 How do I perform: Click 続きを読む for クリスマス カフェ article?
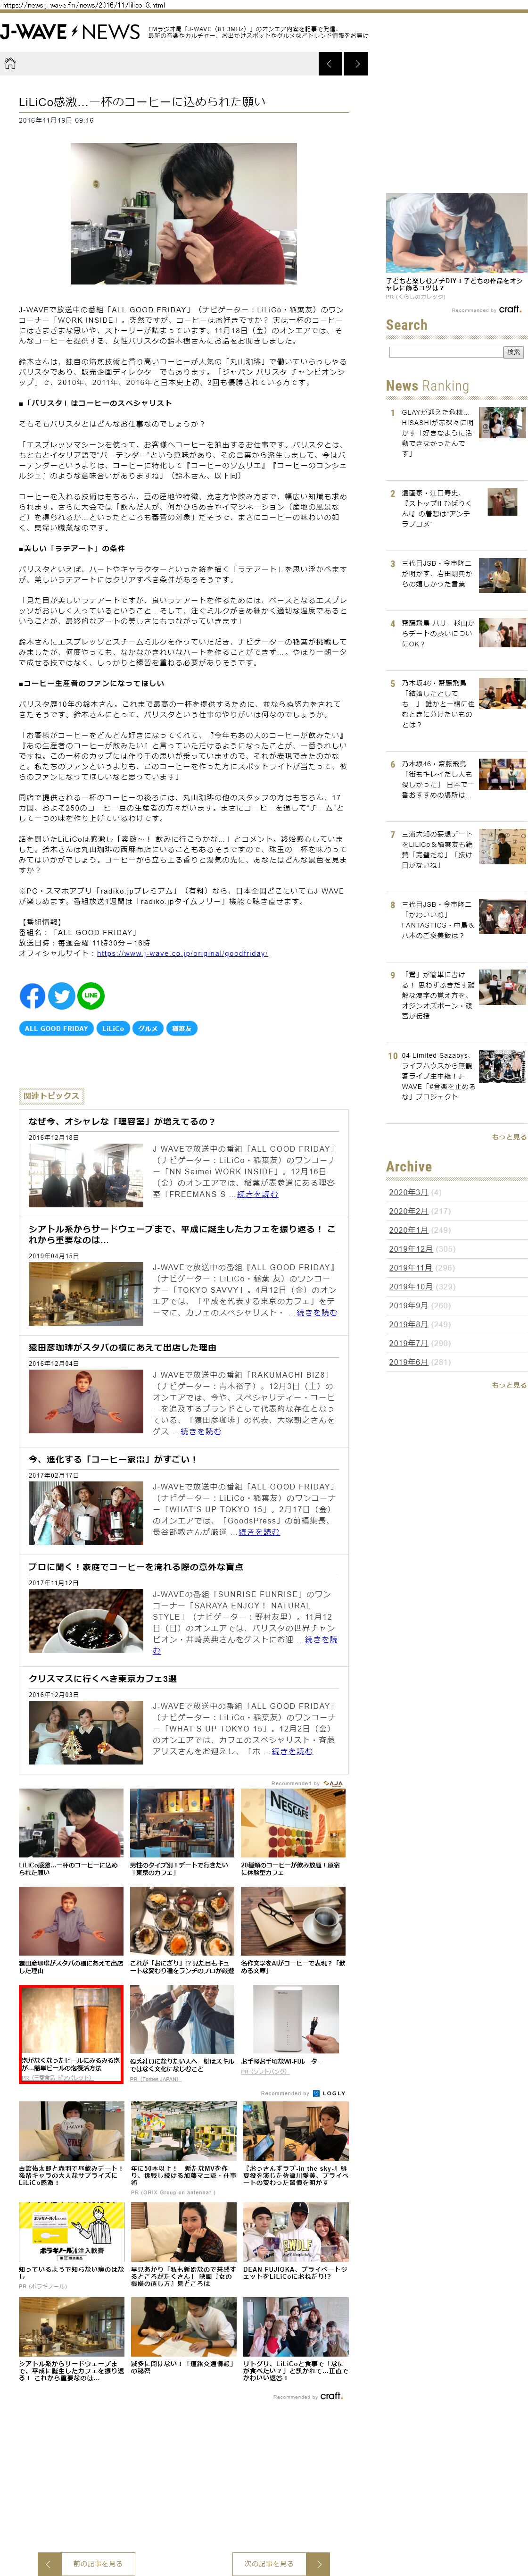coord(292,1751)
